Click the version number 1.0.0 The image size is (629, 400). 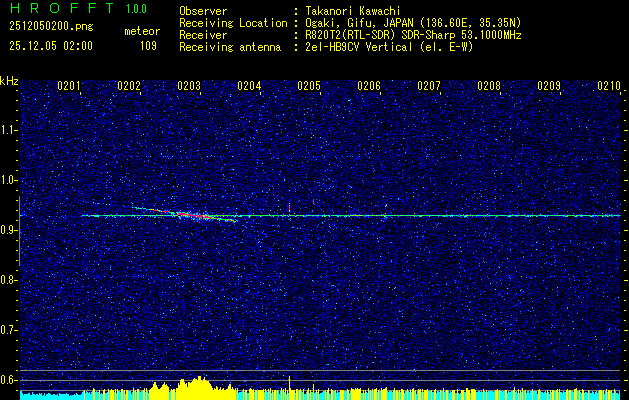136,9
